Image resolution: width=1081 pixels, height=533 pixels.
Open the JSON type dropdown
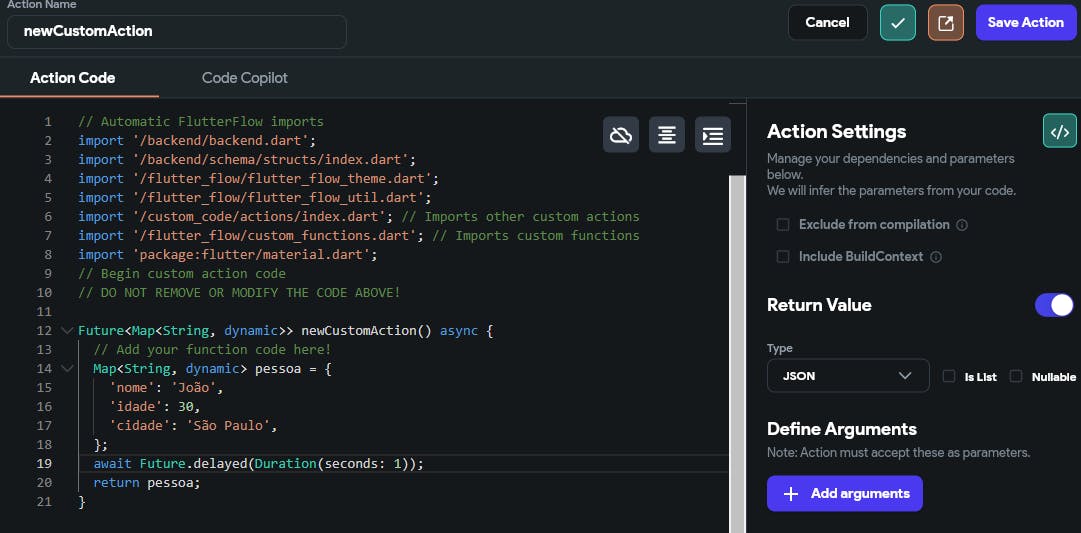[x=847, y=376]
